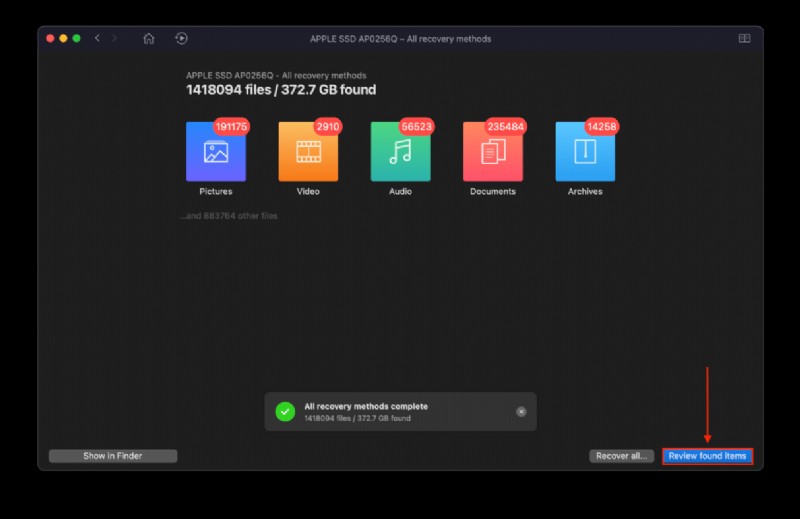Viewport: 800px width, 519px height.
Task: Click Review found items button
Action: coord(707,456)
